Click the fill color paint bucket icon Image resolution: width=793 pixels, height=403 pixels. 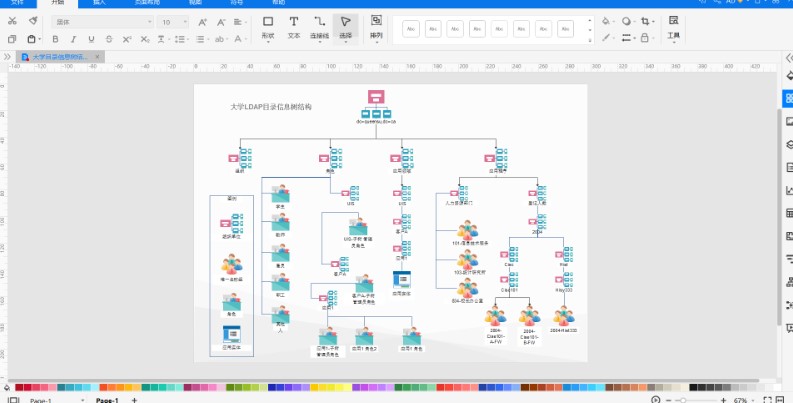point(606,21)
